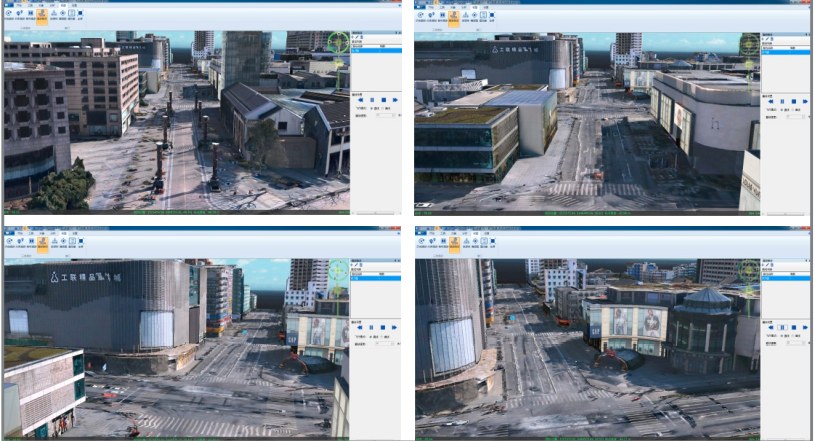Viewport: 815px width, 441px height.
Task: Click the full-screen corner-brackets icon in bottom-right window
Action: pyautogui.click(x=492, y=241)
